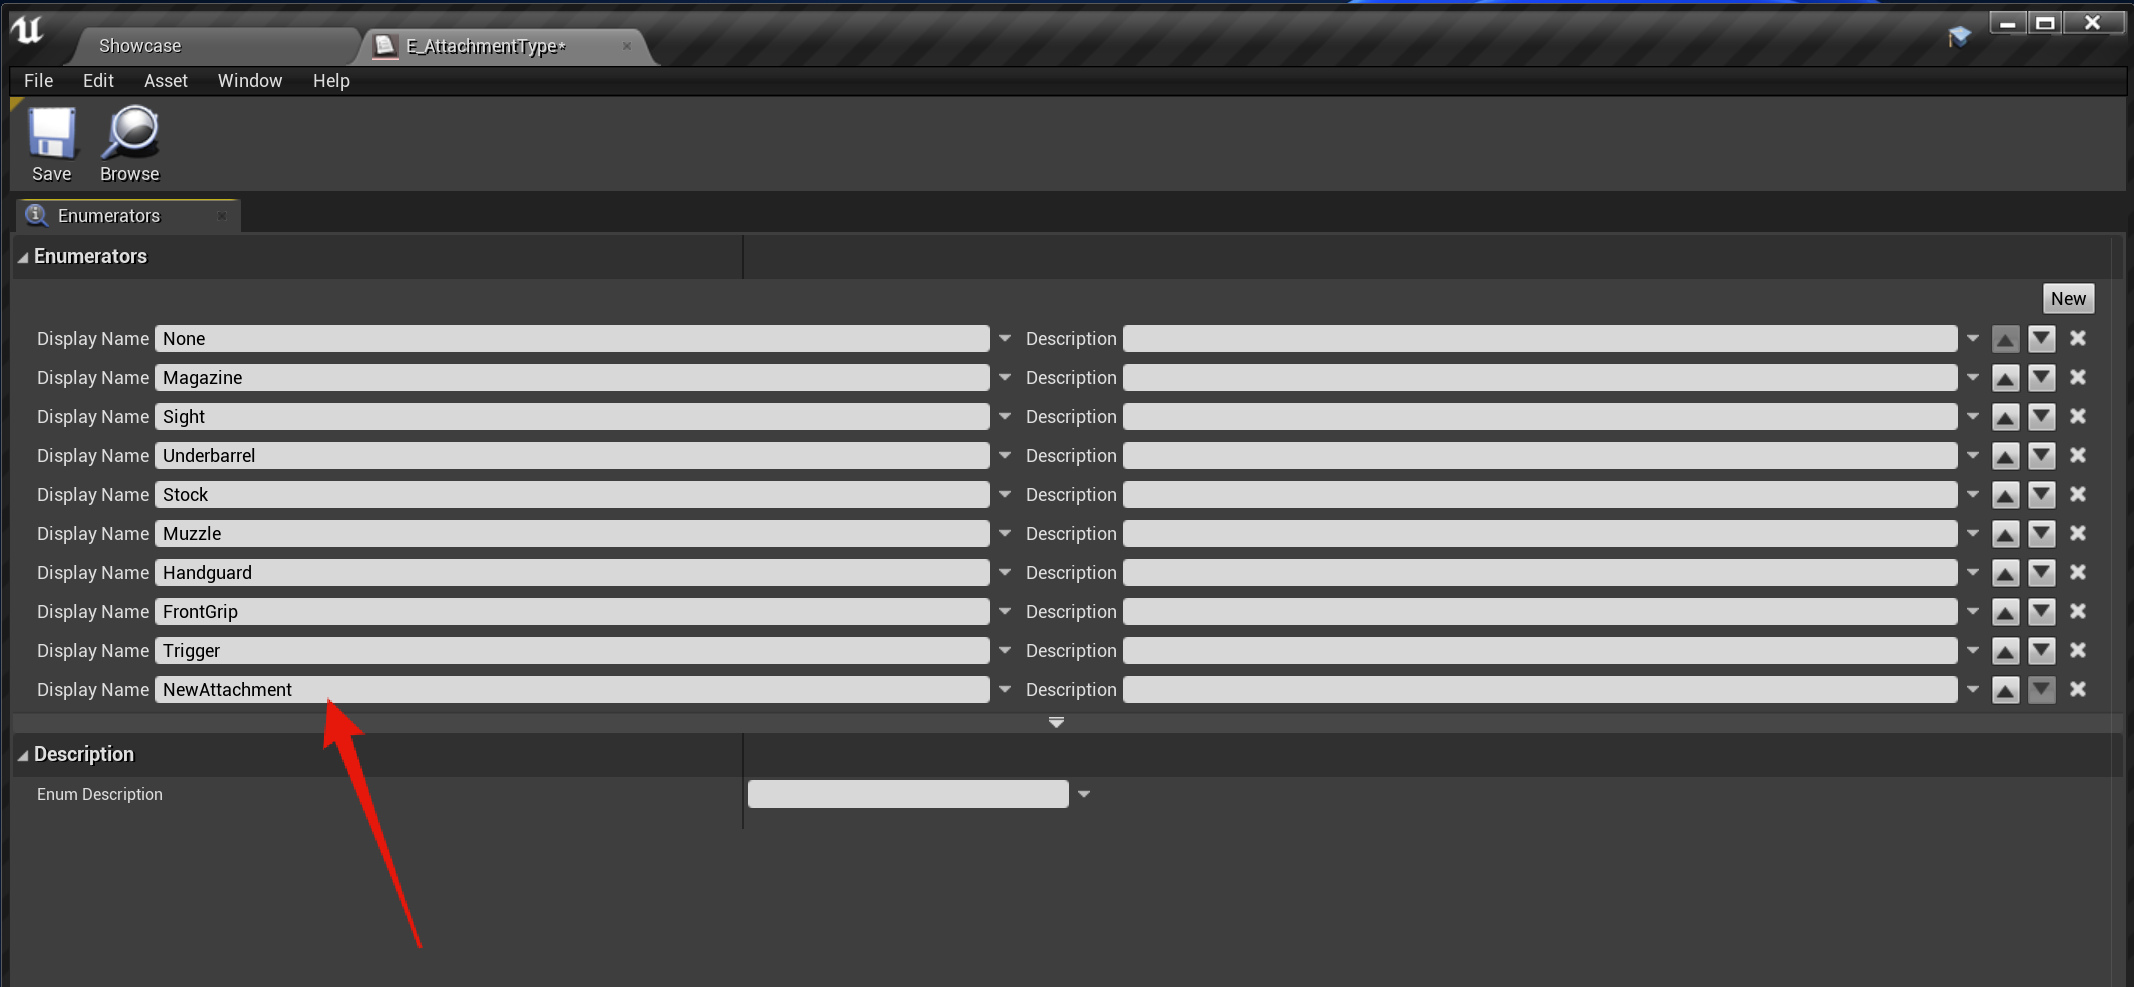The width and height of the screenshot is (2134, 987).
Task: Close the Enumerators panel tab
Action: [222, 216]
